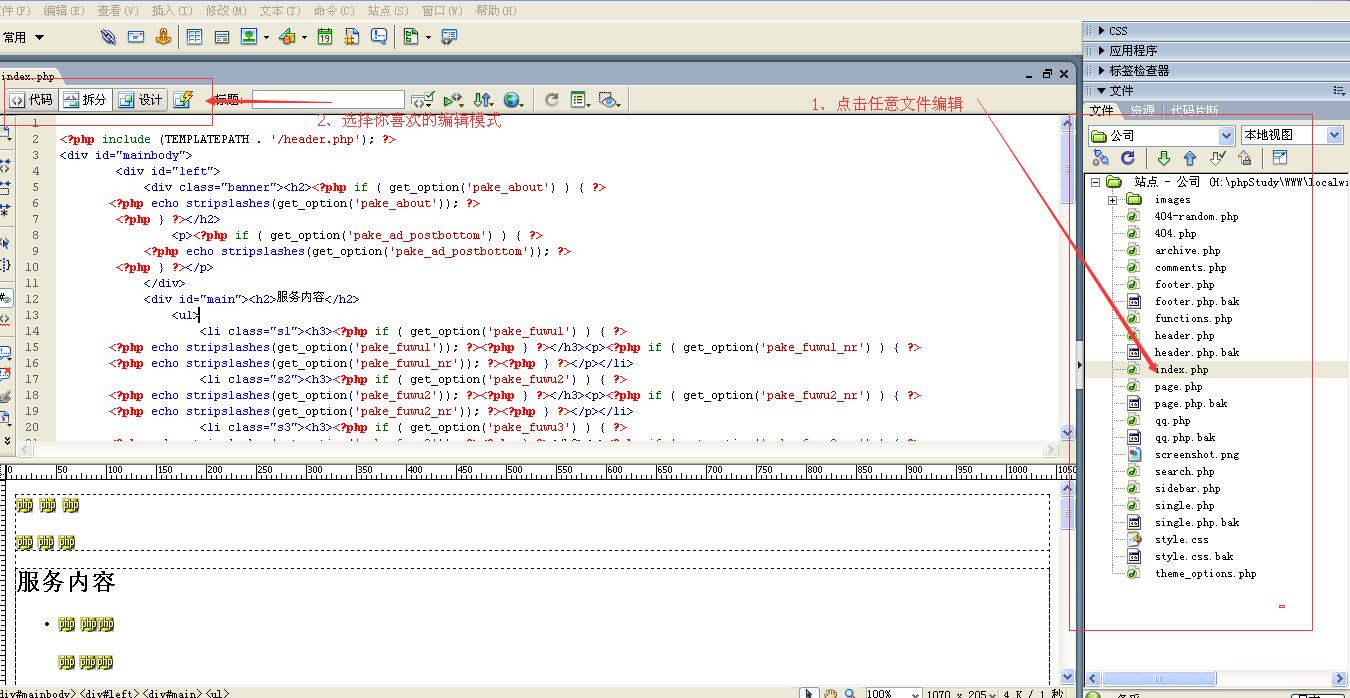
Task: Open the Images button dropdown arrow
Action: (265, 37)
